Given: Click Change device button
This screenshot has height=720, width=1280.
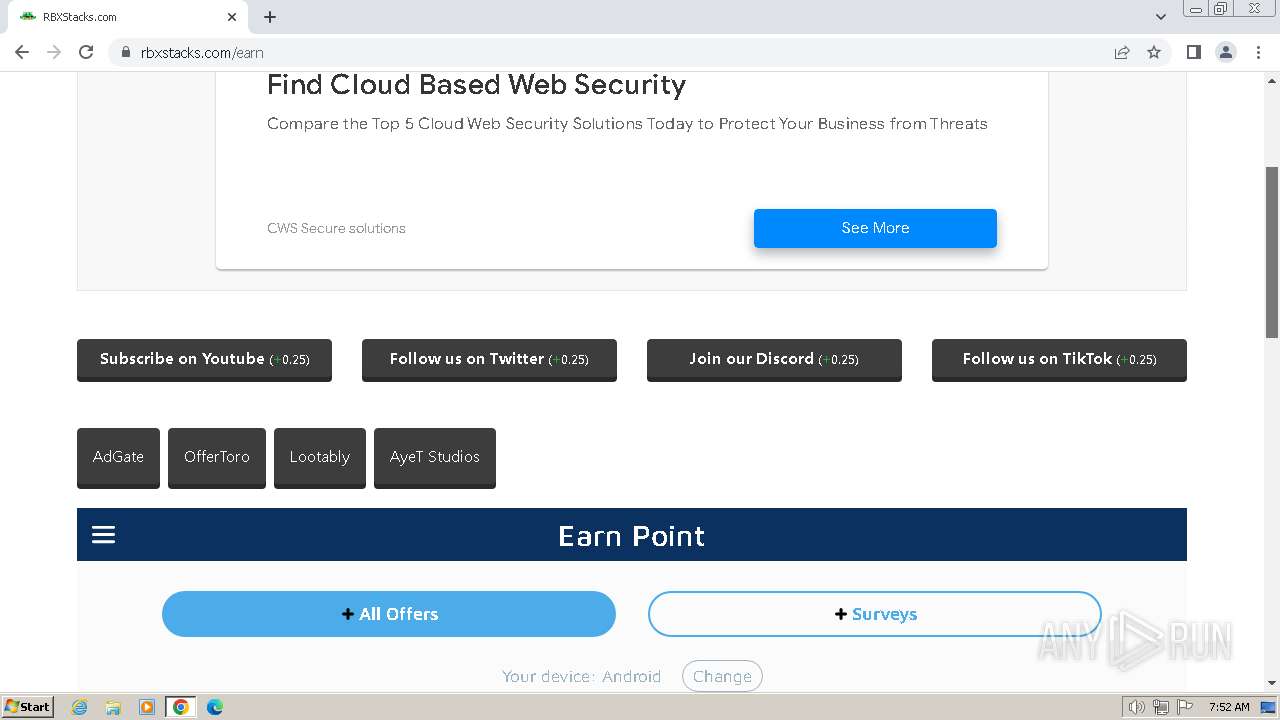Looking at the screenshot, I should point(722,676).
